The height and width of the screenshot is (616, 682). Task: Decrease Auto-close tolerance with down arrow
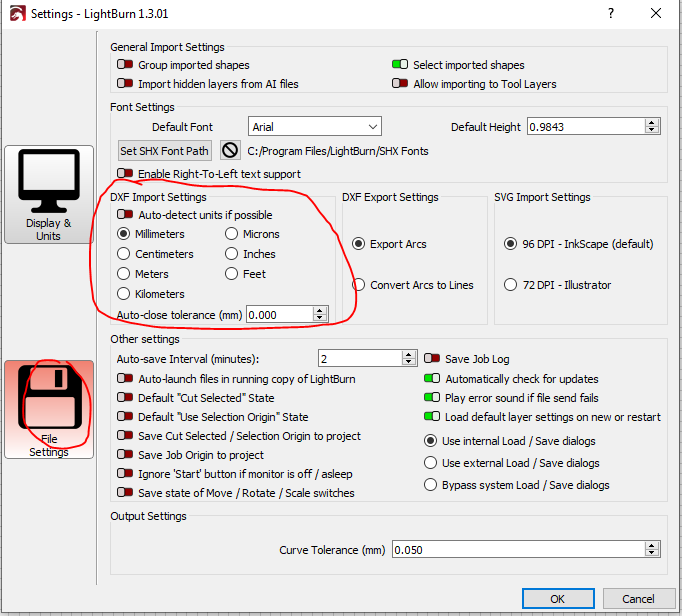click(x=320, y=318)
